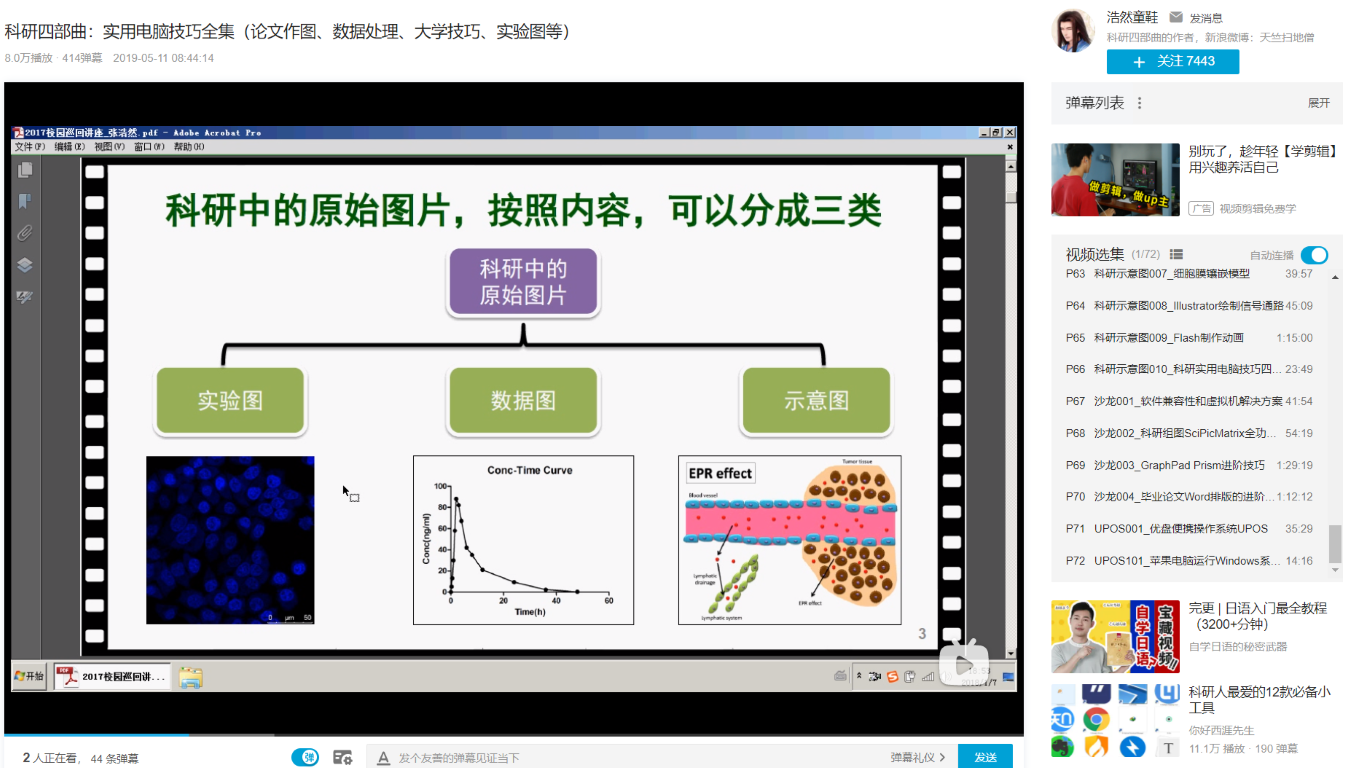Click the 视频剪辑免费学 ad source text
This screenshot has width=1362, height=768.
(1257, 209)
